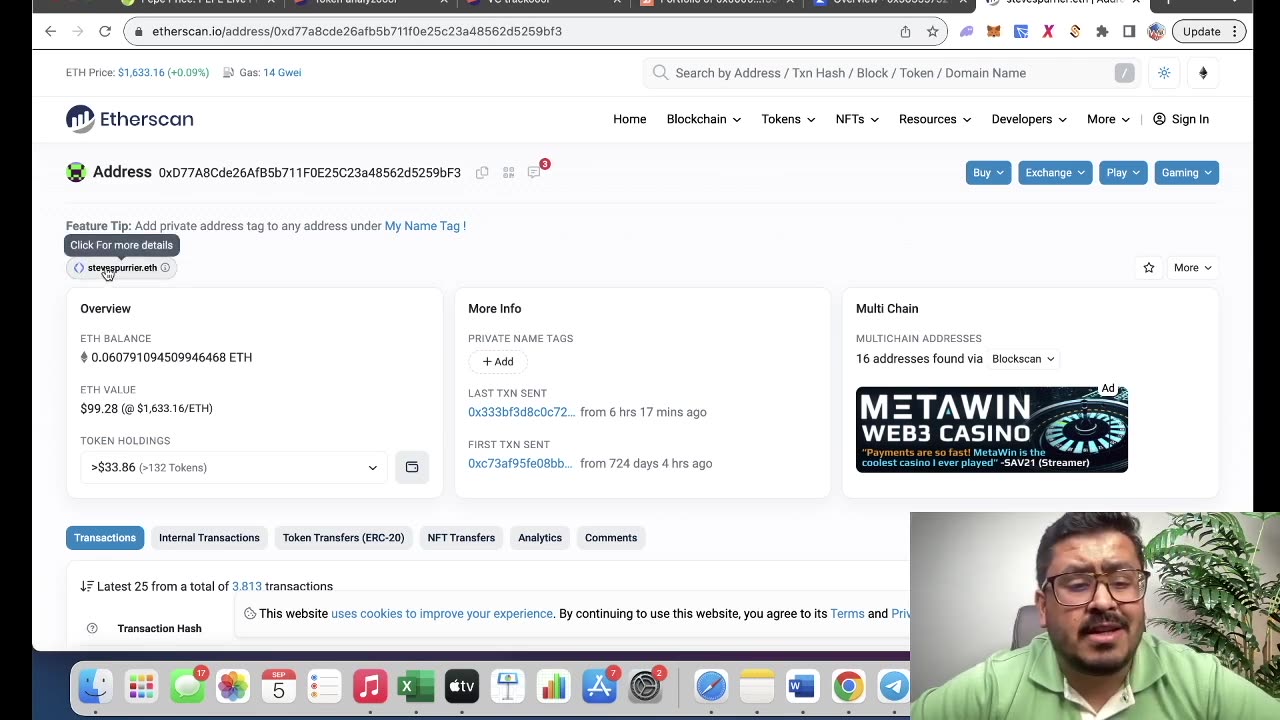Switch to NFT Transfers tab
This screenshot has width=1280, height=720.
coord(461,538)
